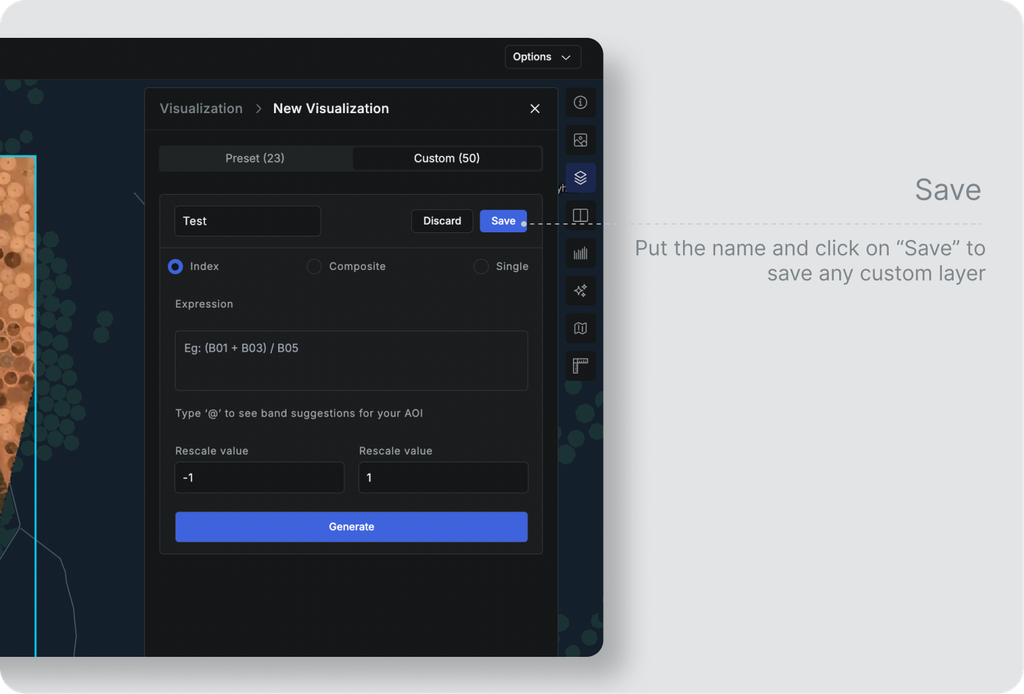Open the split compare view icon
Viewport: 1024px width, 694px height.
click(x=580, y=215)
